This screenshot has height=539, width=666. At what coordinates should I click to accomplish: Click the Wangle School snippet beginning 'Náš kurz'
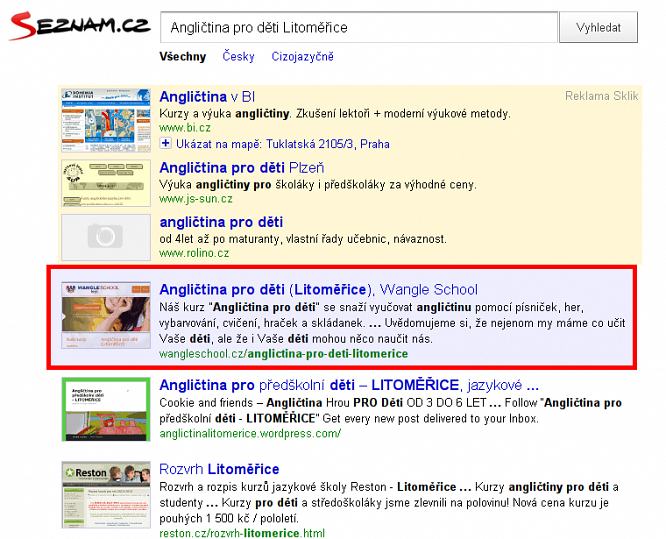392,323
